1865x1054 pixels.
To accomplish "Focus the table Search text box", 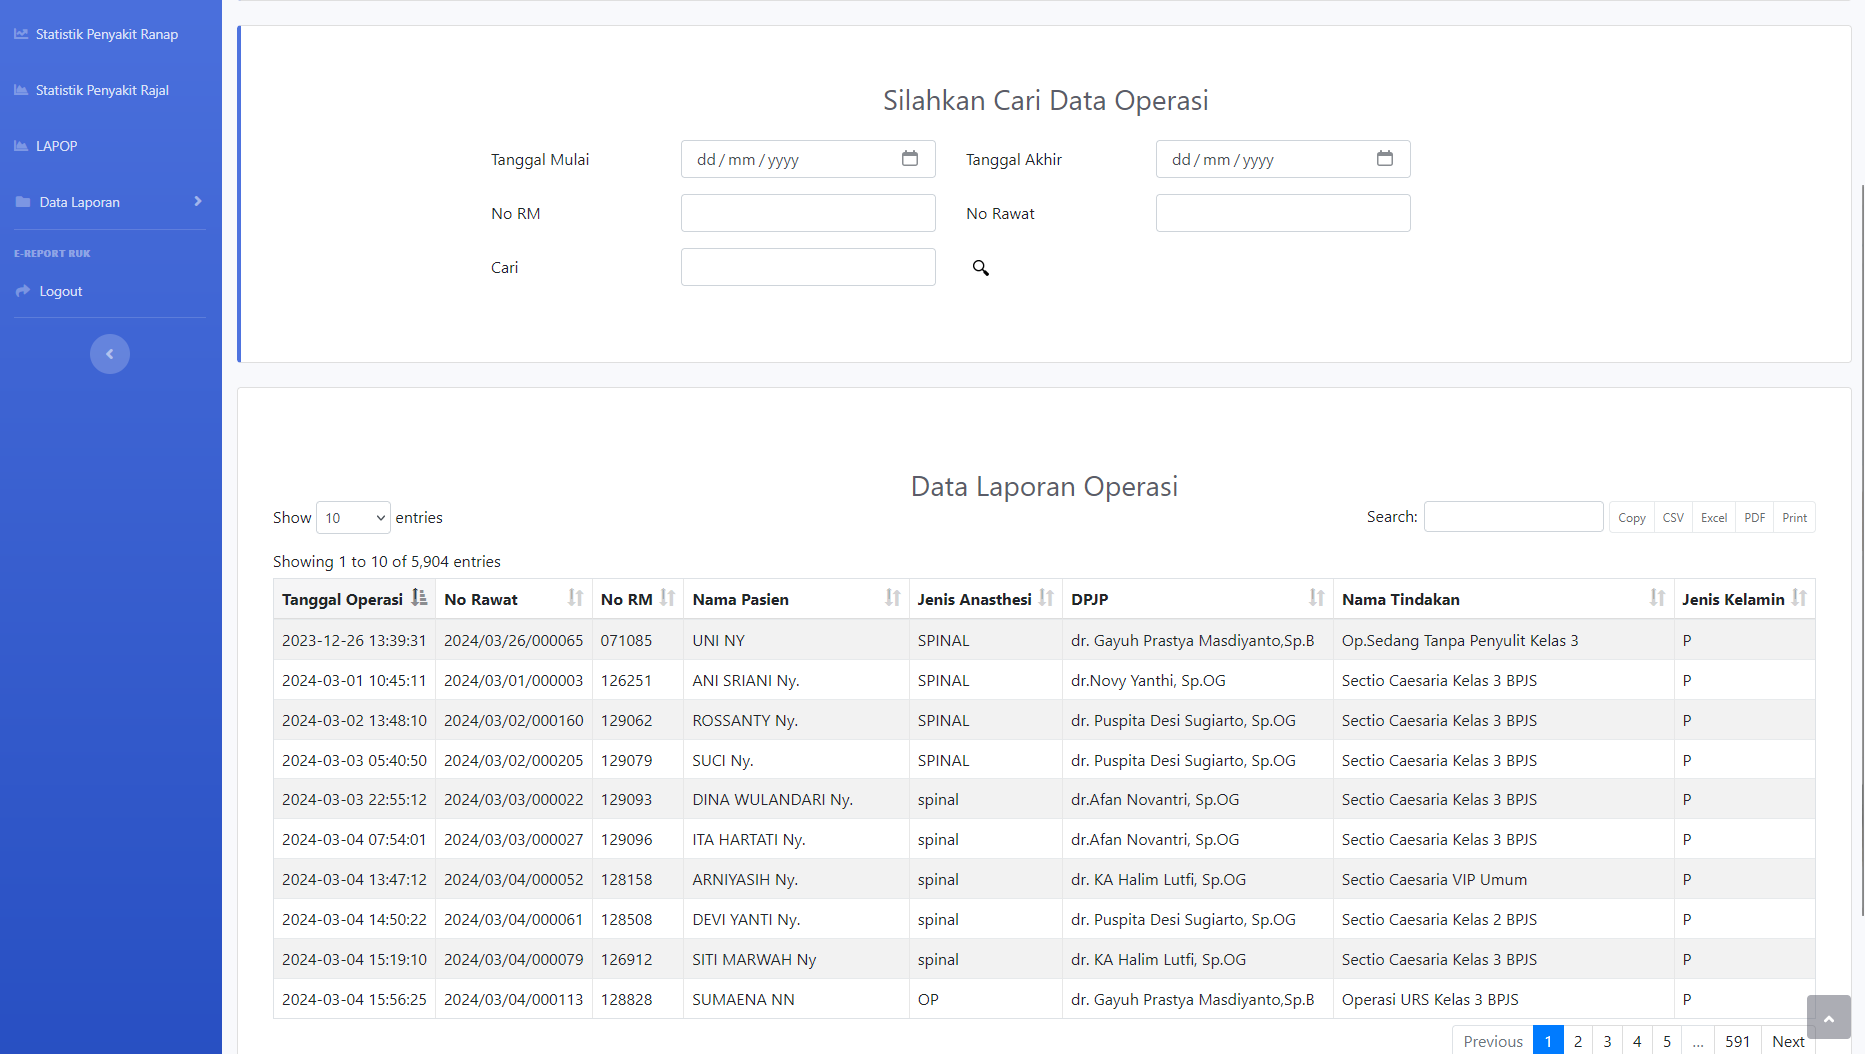I will (1513, 517).
